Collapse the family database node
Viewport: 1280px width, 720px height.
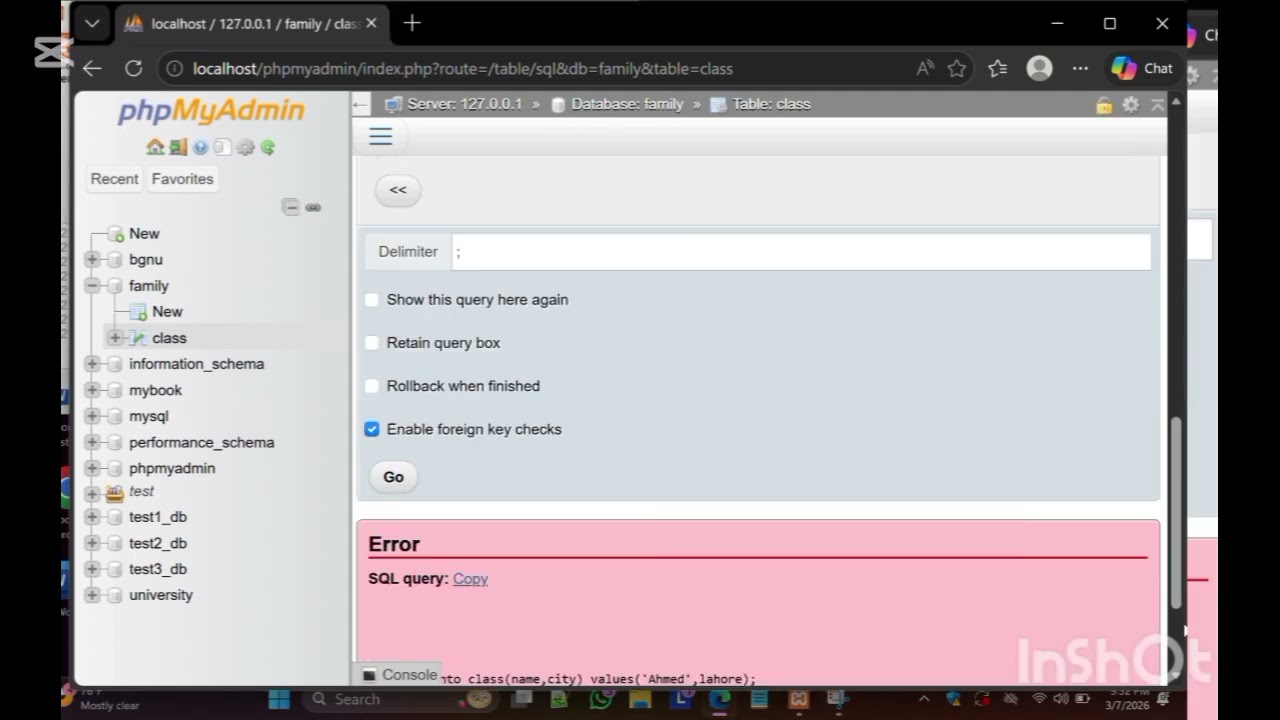[x=92, y=285]
